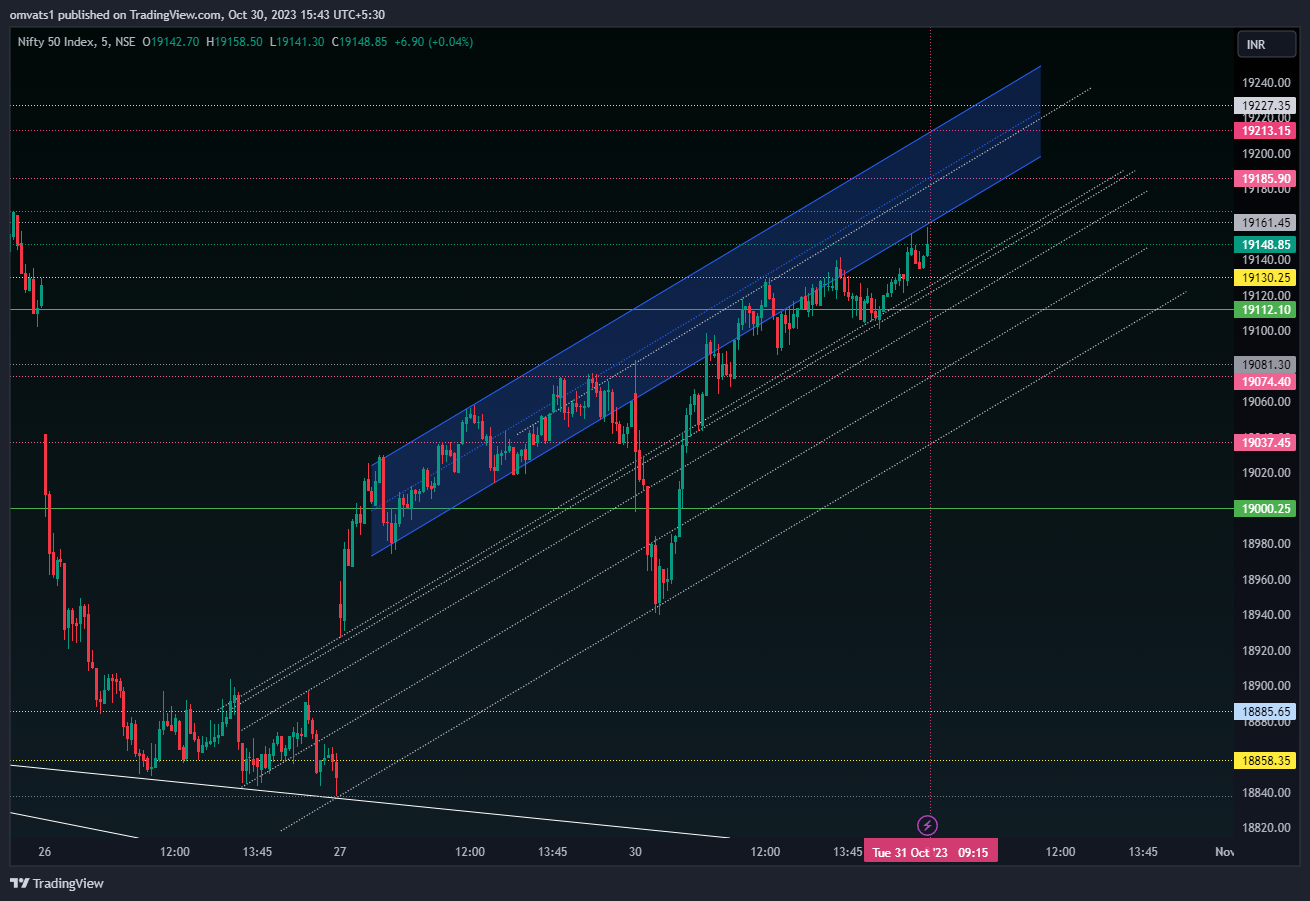The height and width of the screenshot is (901, 1310).
Task: Click the 27 date label on time axis
Action: tap(340, 852)
